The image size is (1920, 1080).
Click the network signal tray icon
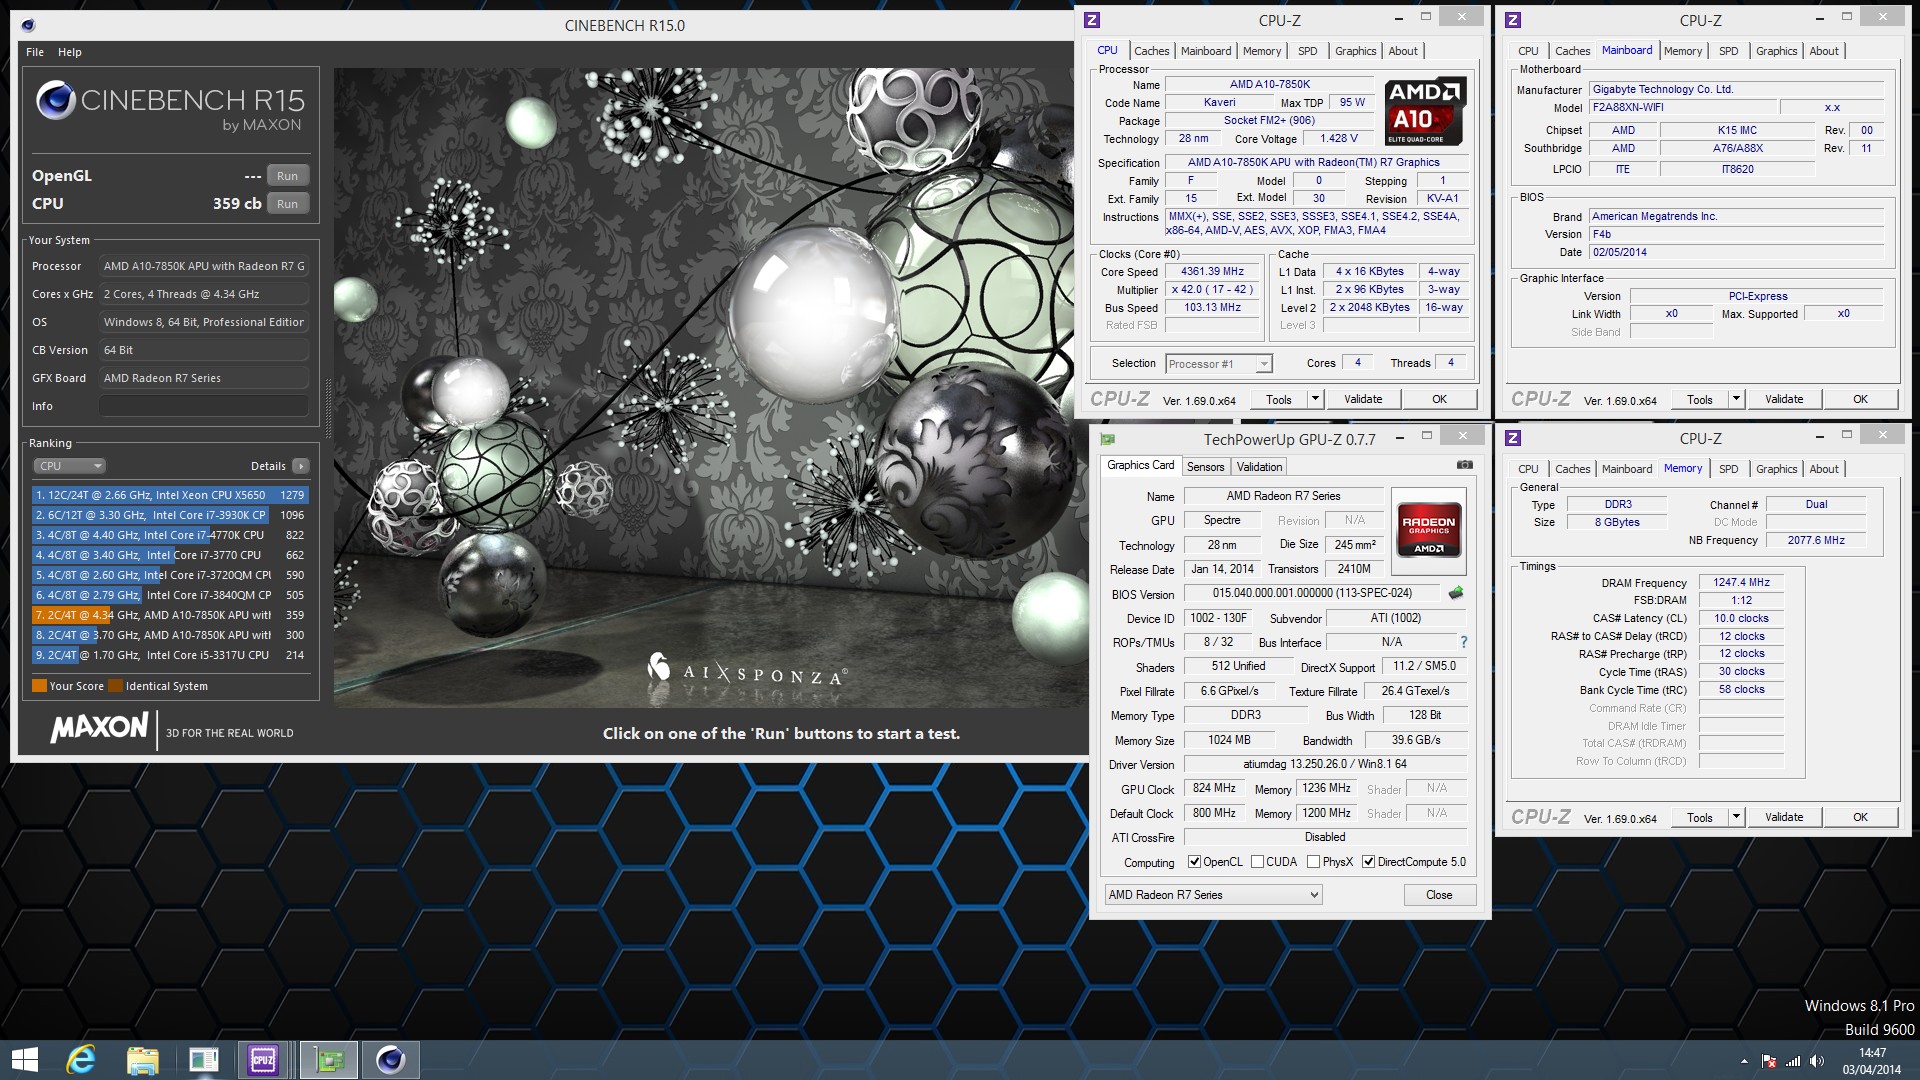[1793, 1061]
